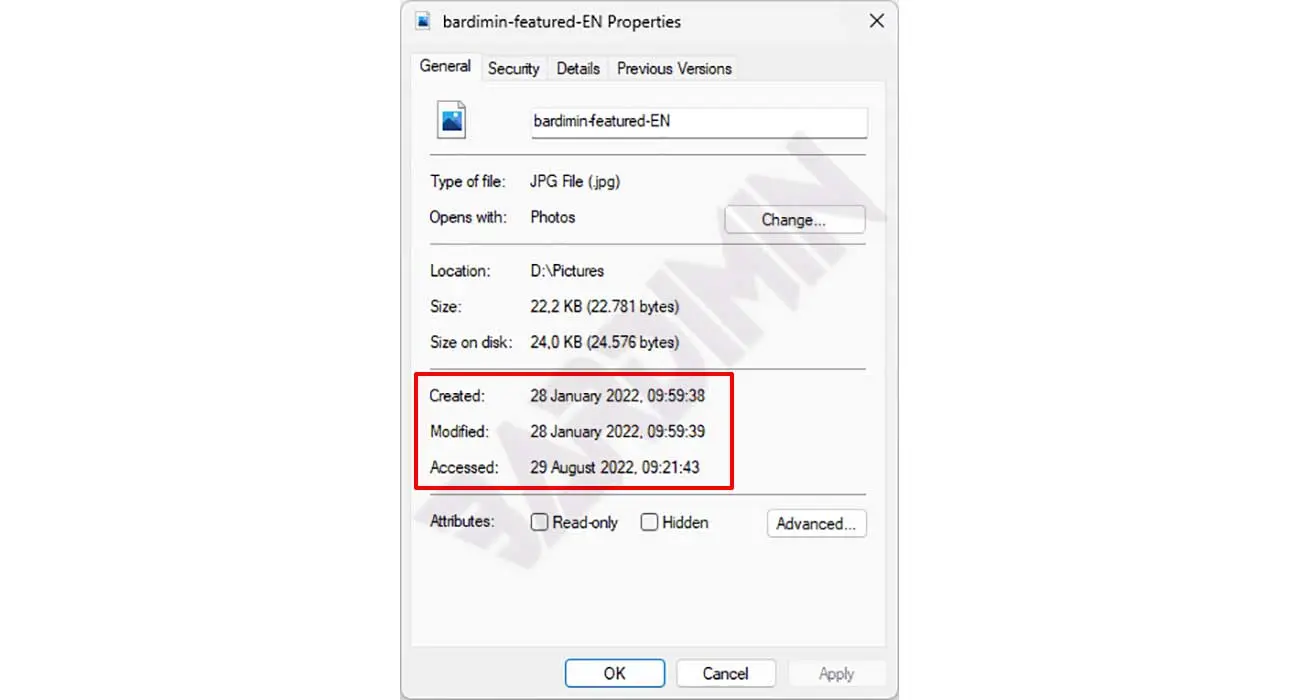Click the Cancel button
Image resolution: width=1300 pixels, height=700 pixels.
click(726, 673)
